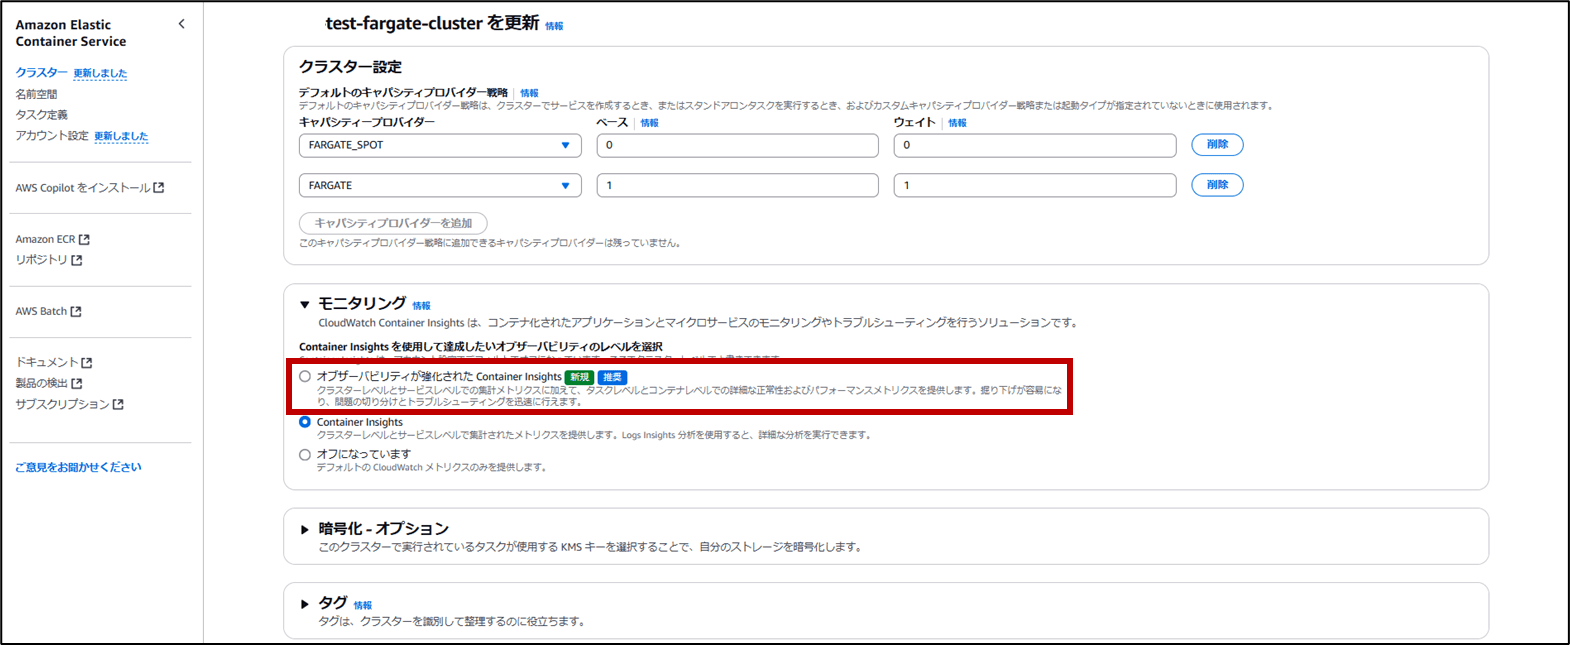The width and height of the screenshot is (1570, 645).
Task: Click 削除 for the FARGATE row
Action: coord(1217,185)
